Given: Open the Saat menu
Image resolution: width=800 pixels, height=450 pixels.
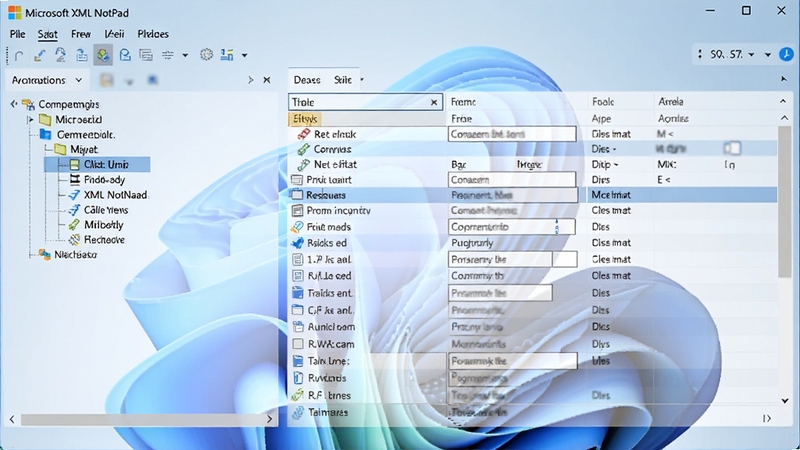Looking at the screenshot, I should (47, 34).
